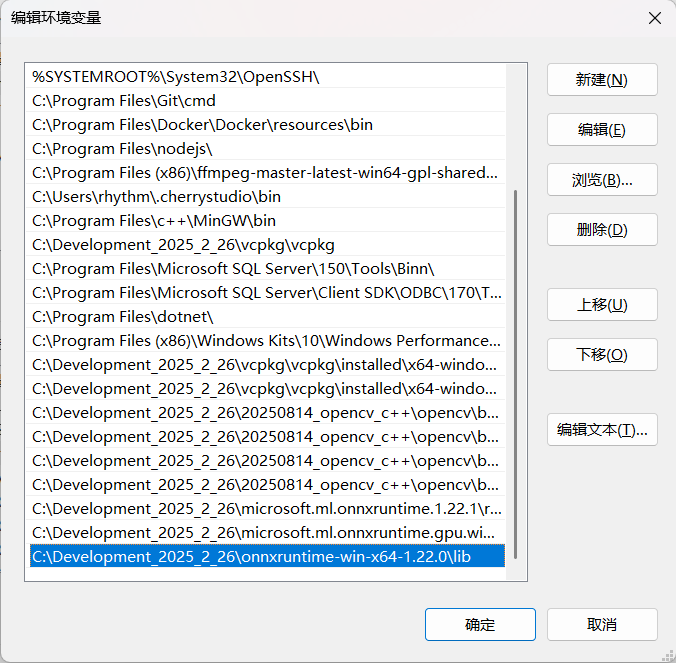Viewport: 676px width, 663px height.
Task: Select C:\Development_2025_2_26\vcpkg\vcpkg entry
Action: [x=267, y=245]
